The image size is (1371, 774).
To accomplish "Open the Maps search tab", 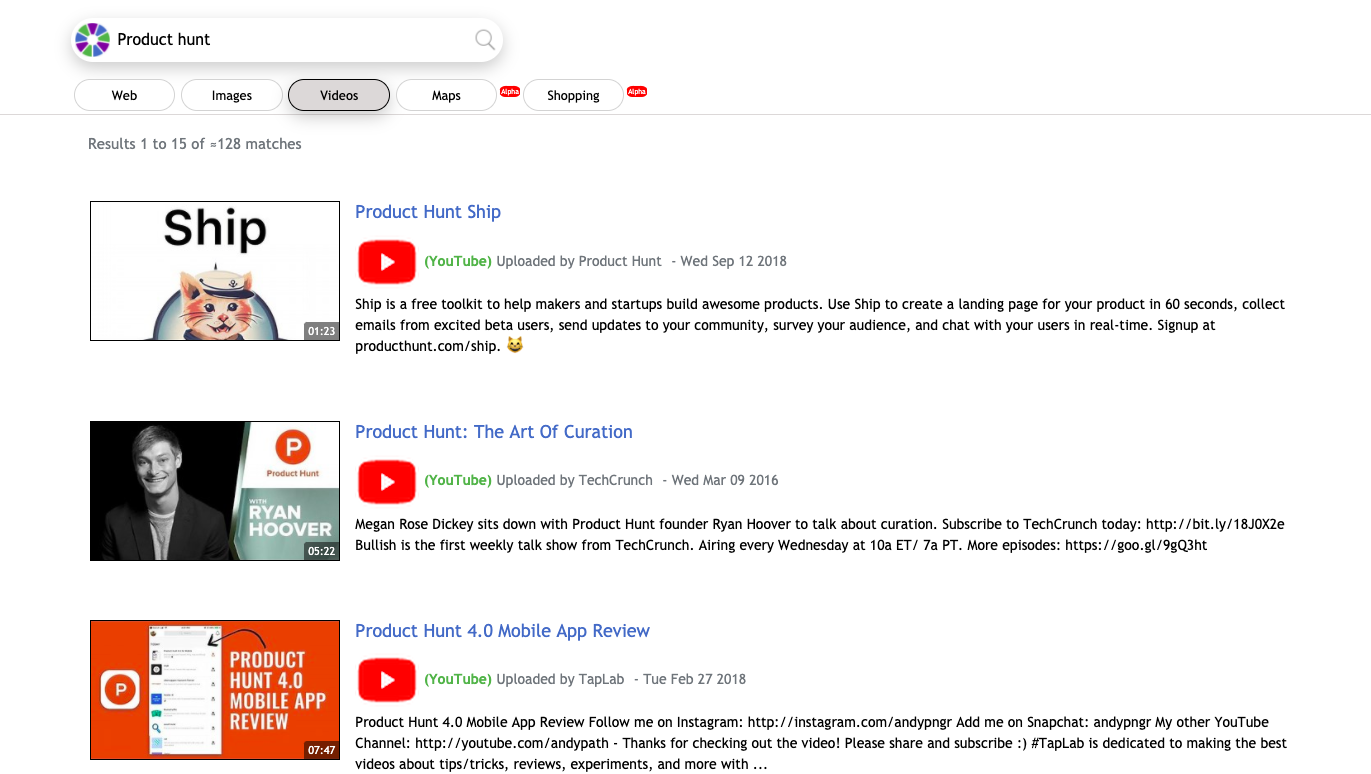I will pyautogui.click(x=446, y=95).
